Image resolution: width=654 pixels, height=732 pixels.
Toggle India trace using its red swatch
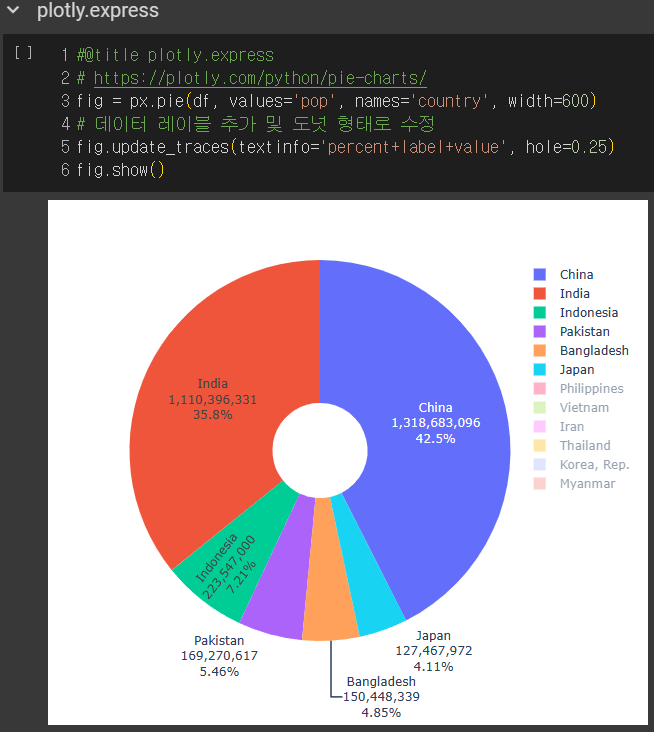click(540, 294)
